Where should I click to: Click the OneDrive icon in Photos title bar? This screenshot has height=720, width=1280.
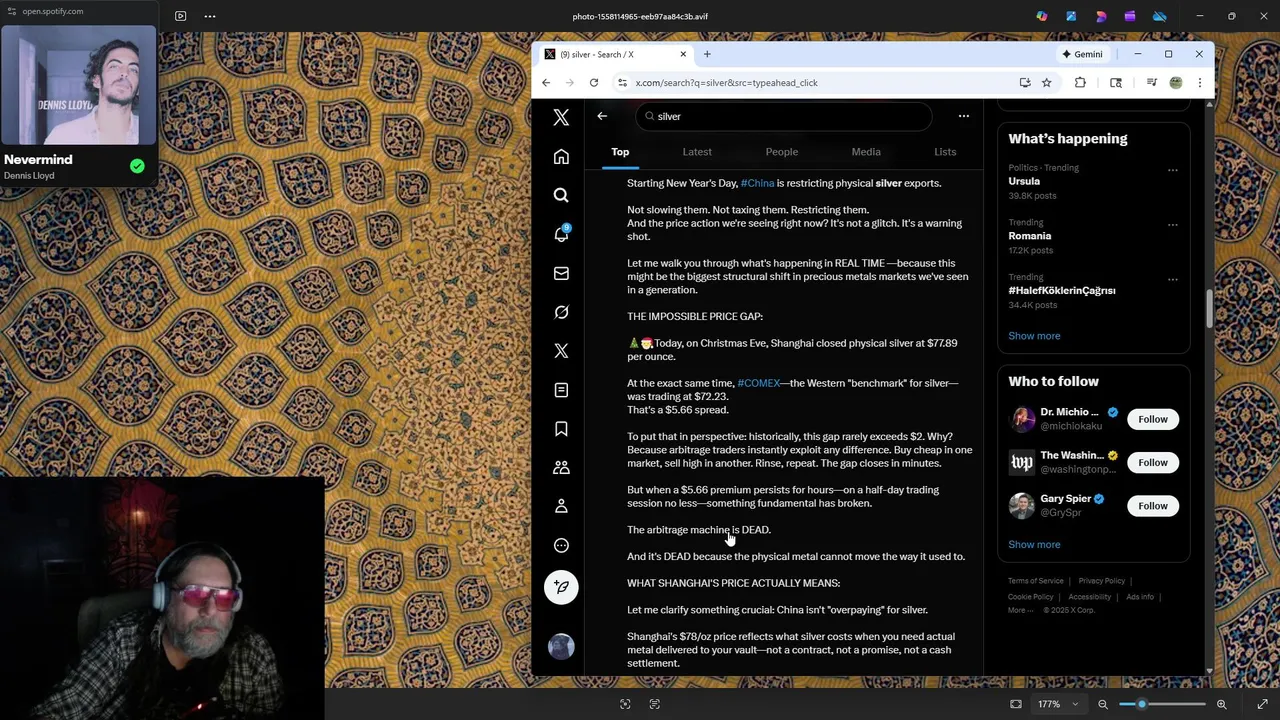[1159, 16]
